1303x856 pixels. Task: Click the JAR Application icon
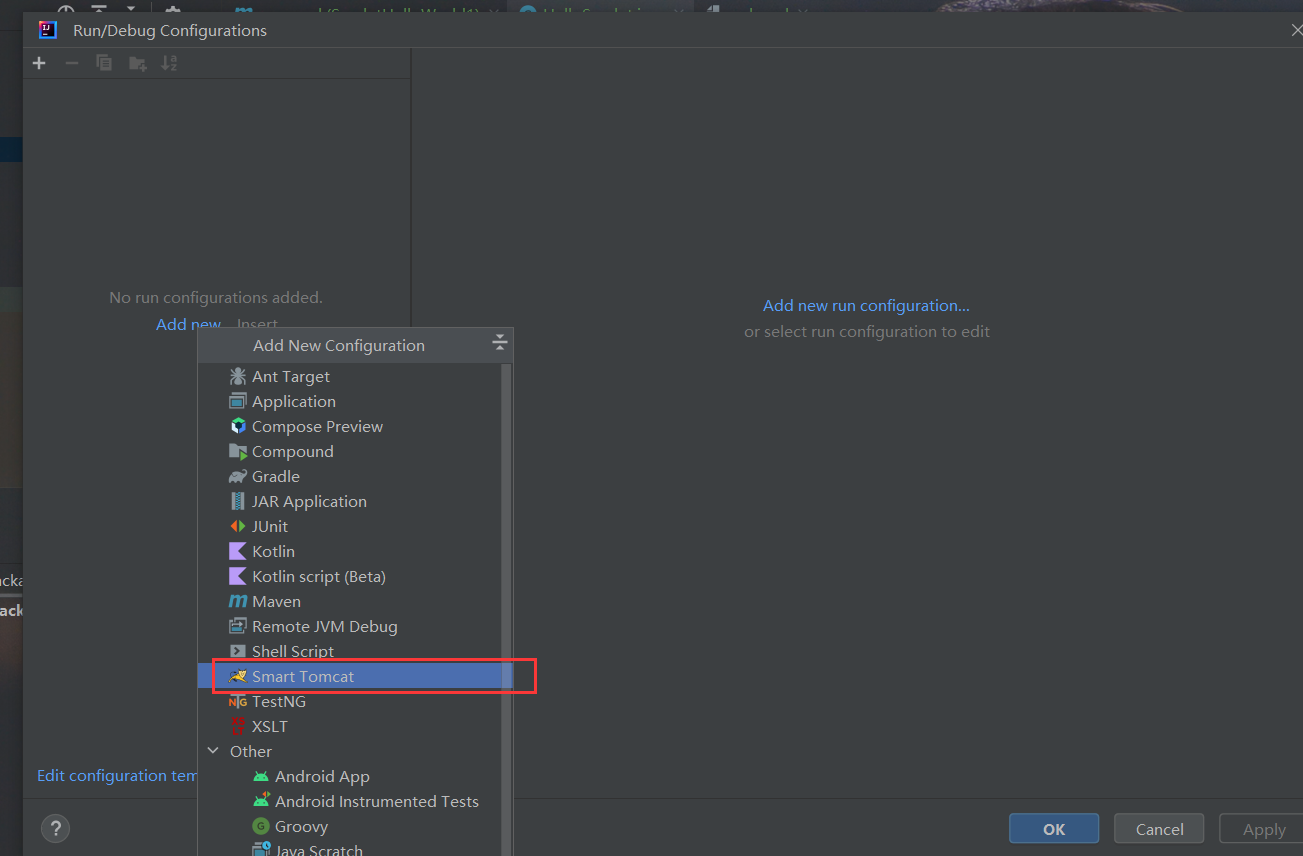[237, 501]
